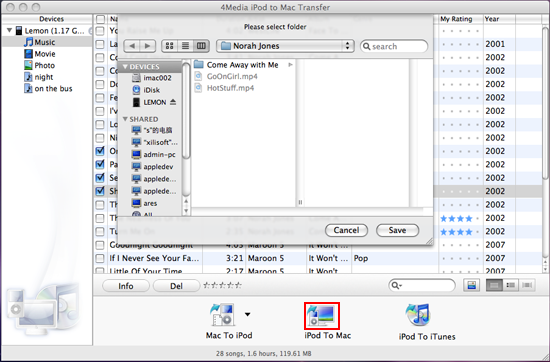Screen dimensions: 550x362
Task: Toggle the select-all checkbox in the header row
Action: point(100,19)
